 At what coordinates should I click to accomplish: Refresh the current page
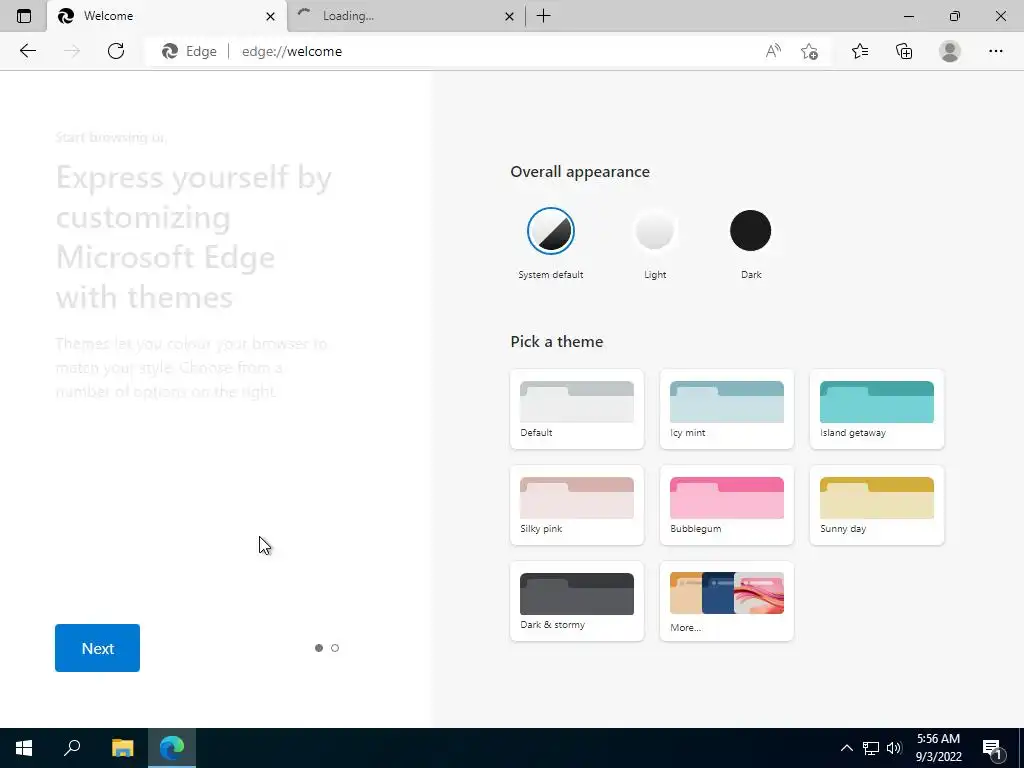coord(116,51)
